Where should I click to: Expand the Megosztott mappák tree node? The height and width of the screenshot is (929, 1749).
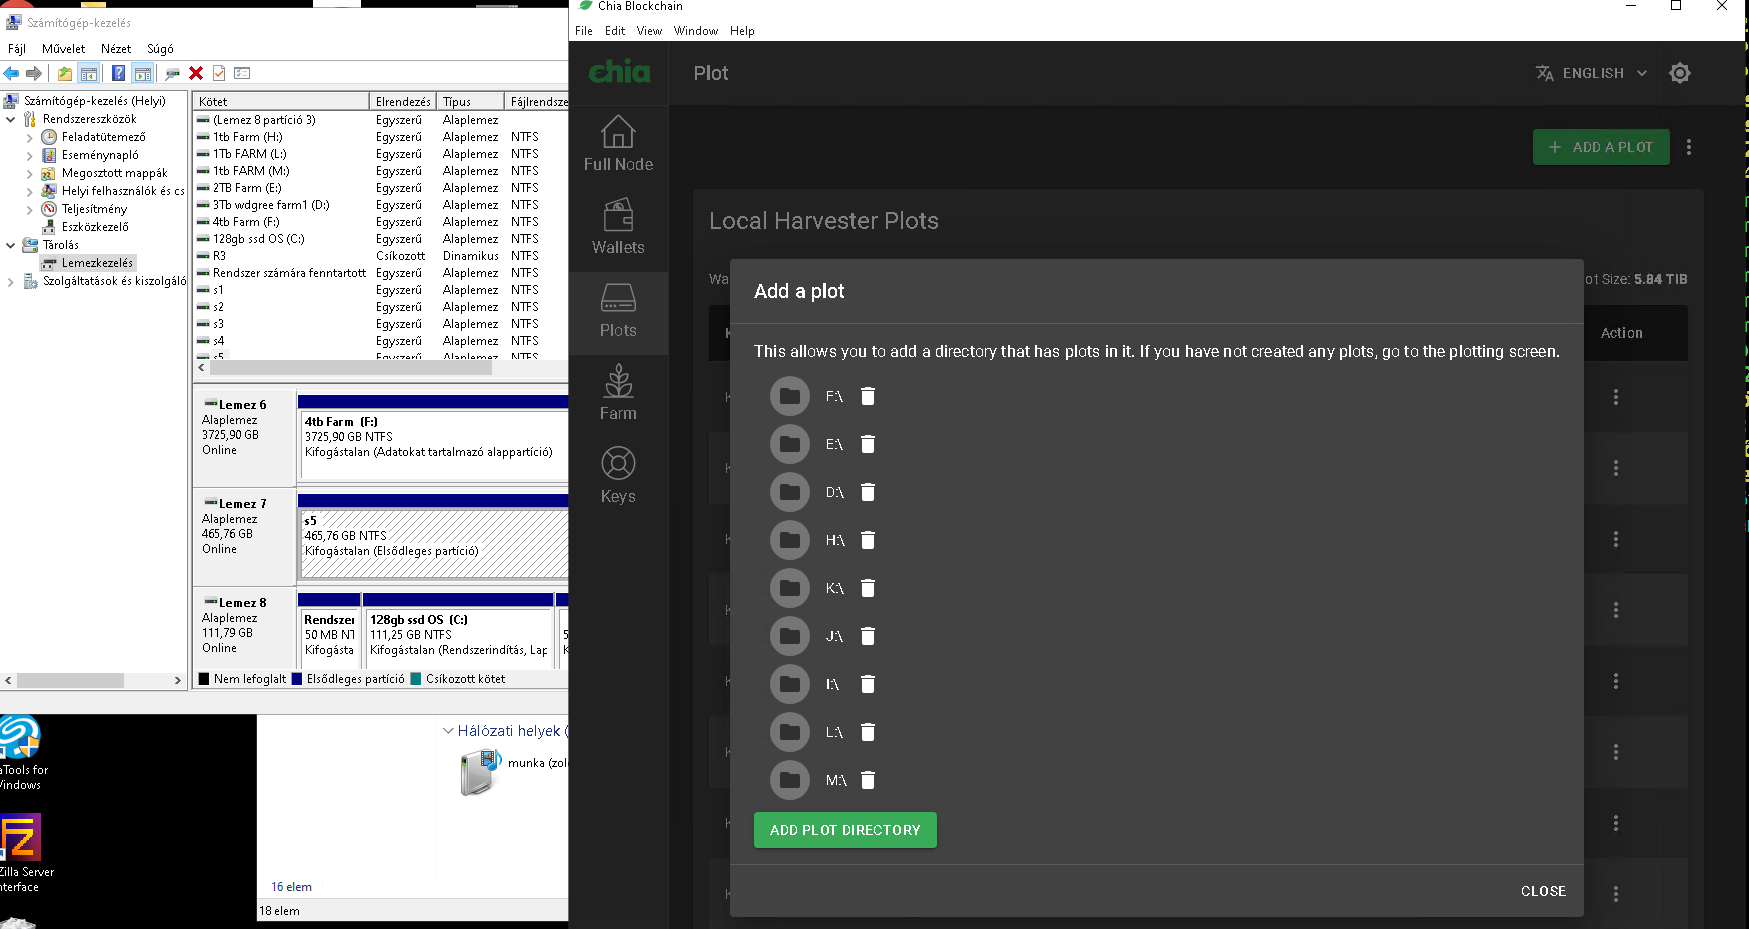(x=29, y=173)
